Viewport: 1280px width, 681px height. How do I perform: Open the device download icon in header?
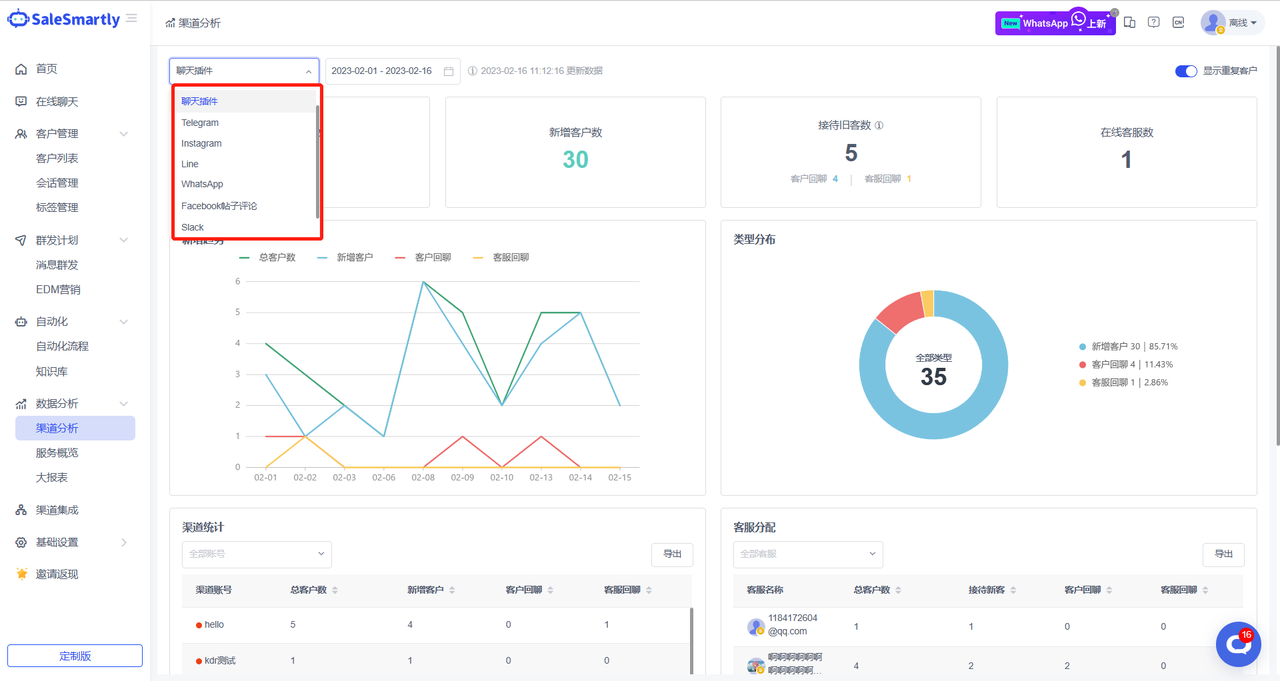click(1129, 22)
